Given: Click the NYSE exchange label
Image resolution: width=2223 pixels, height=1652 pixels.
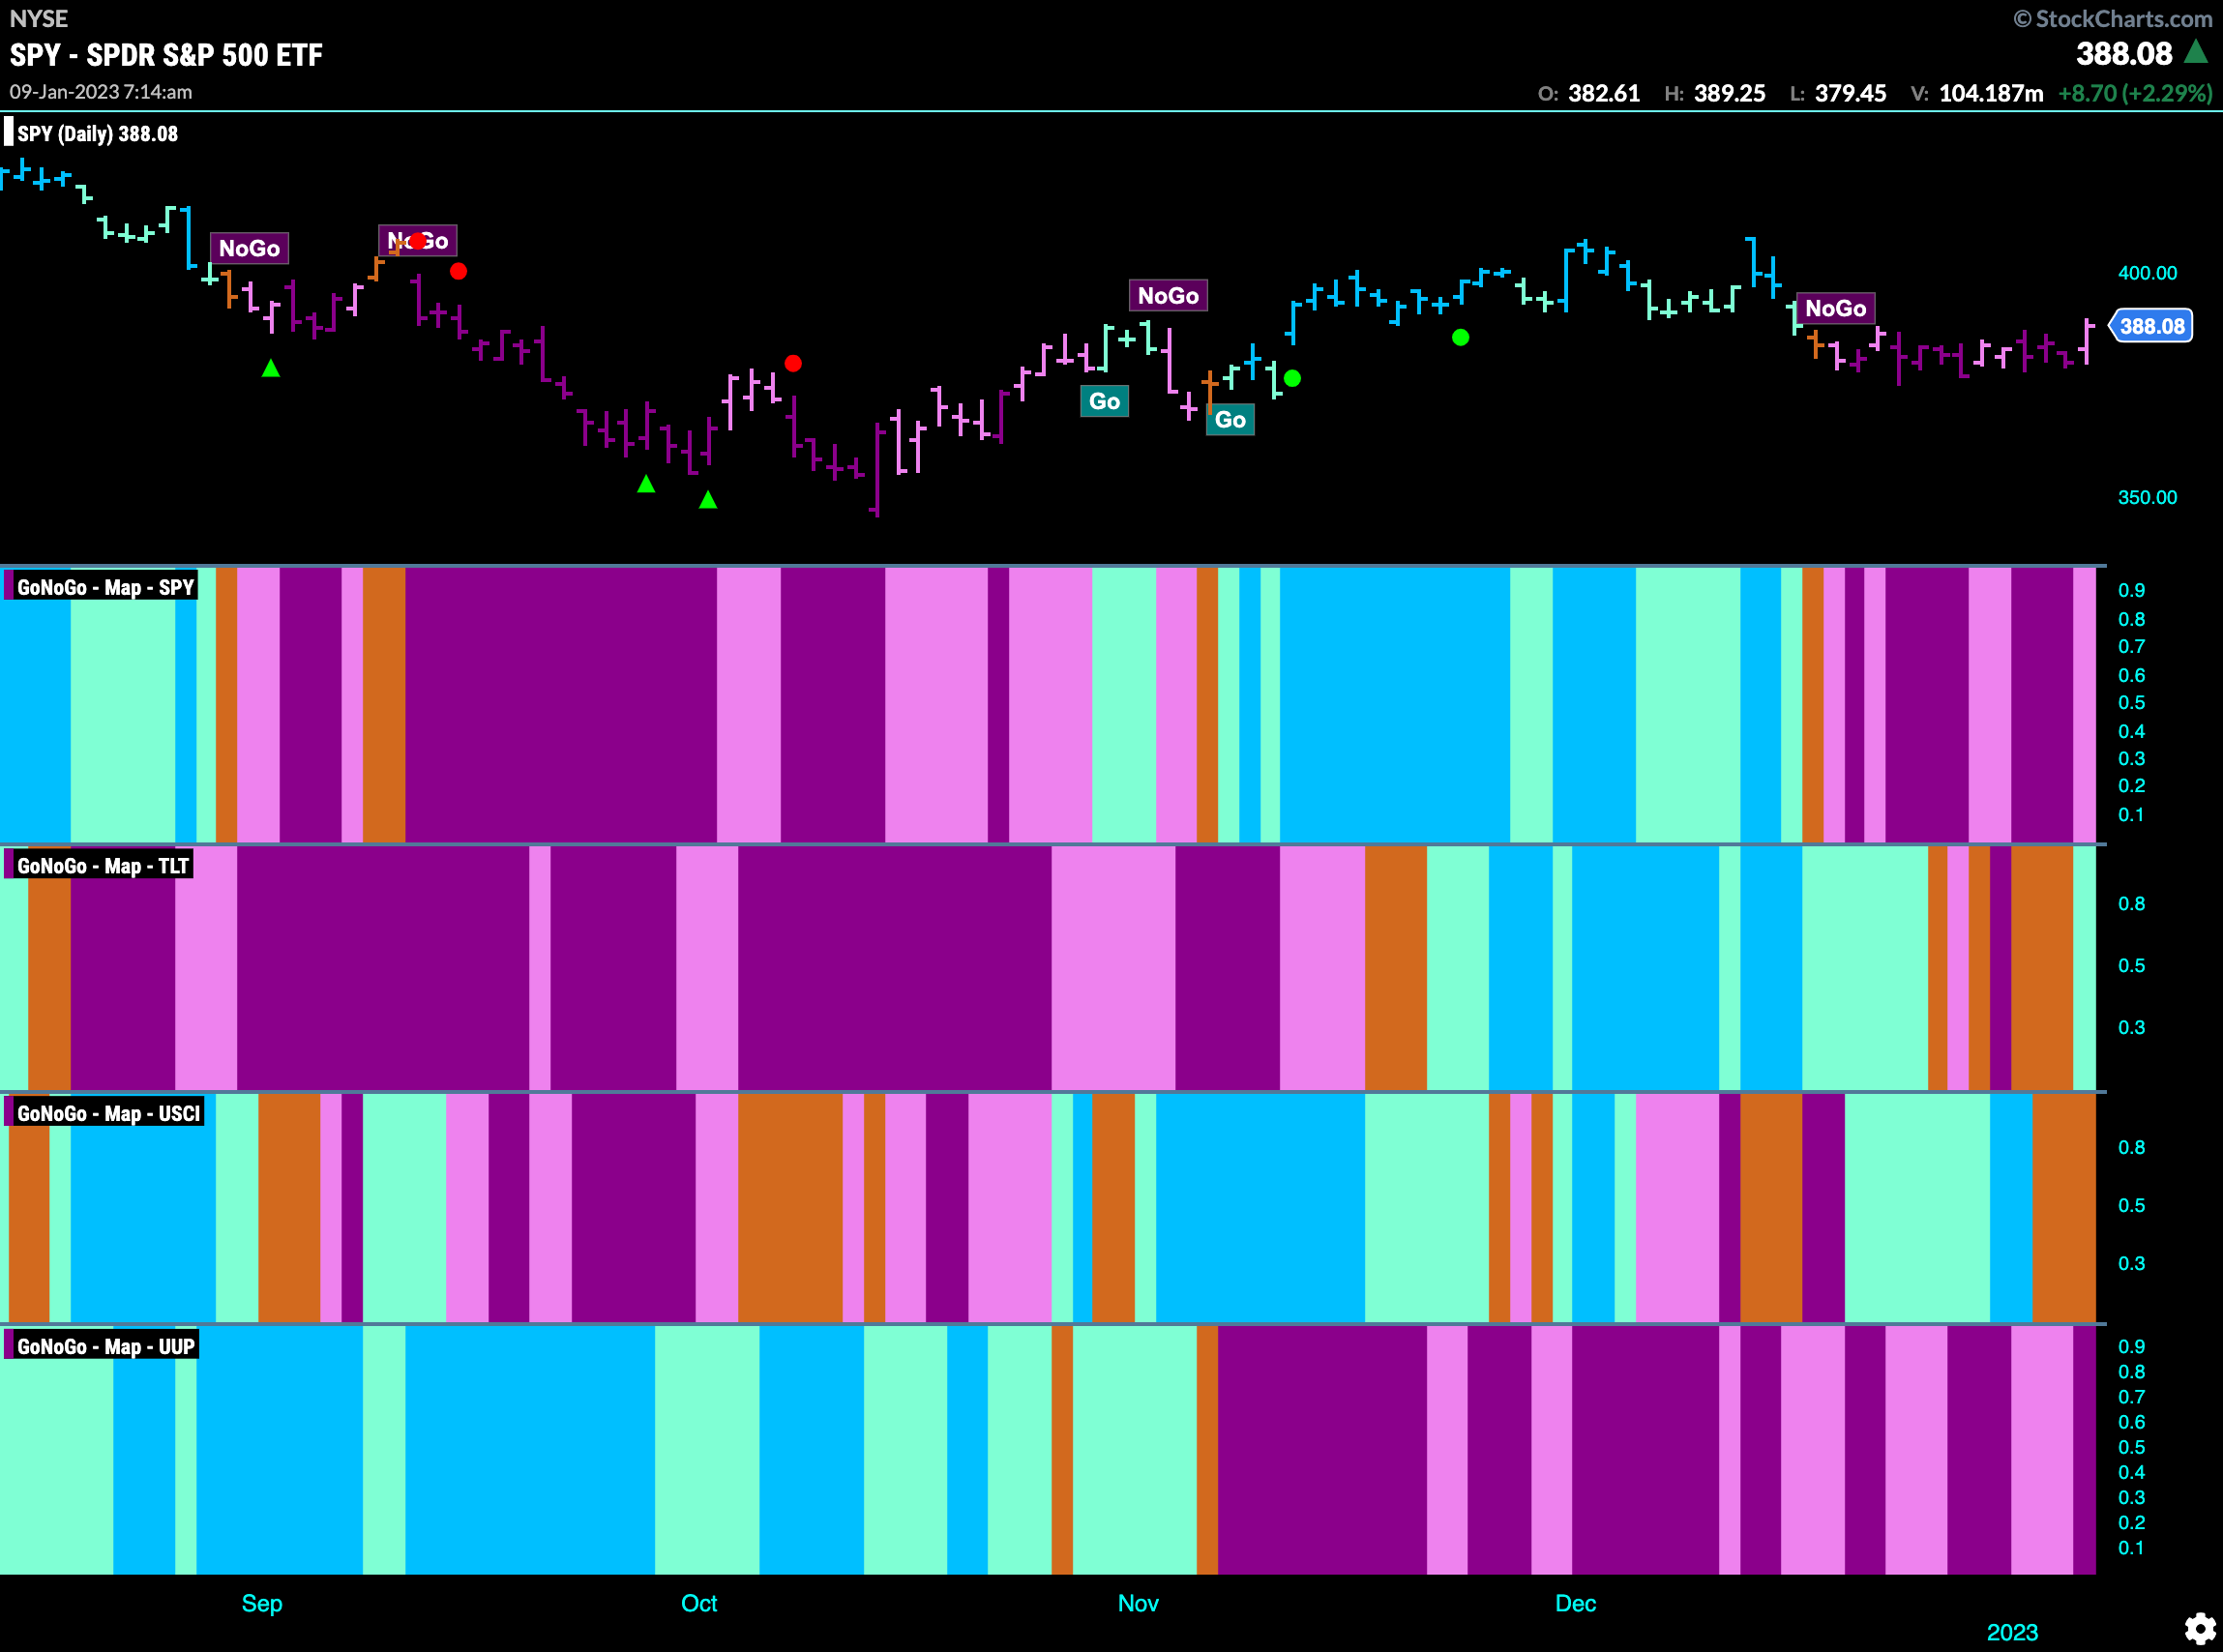Looking at the screenshot, I should click(39, 19).
